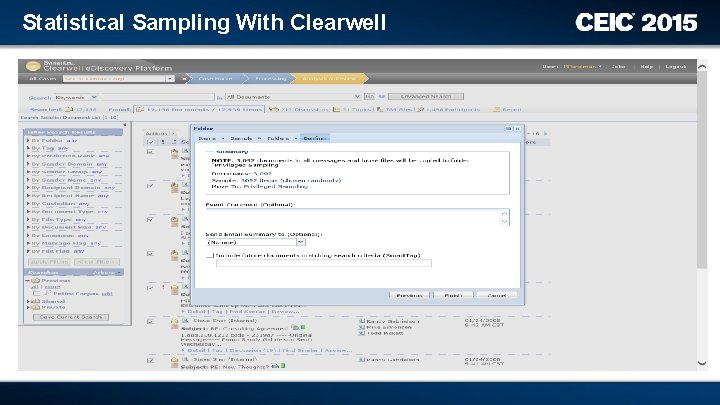Viewport: 720px width, 405px height.
Task: Select the Analysis & Review workflow tab
Action: pos(329,79)
